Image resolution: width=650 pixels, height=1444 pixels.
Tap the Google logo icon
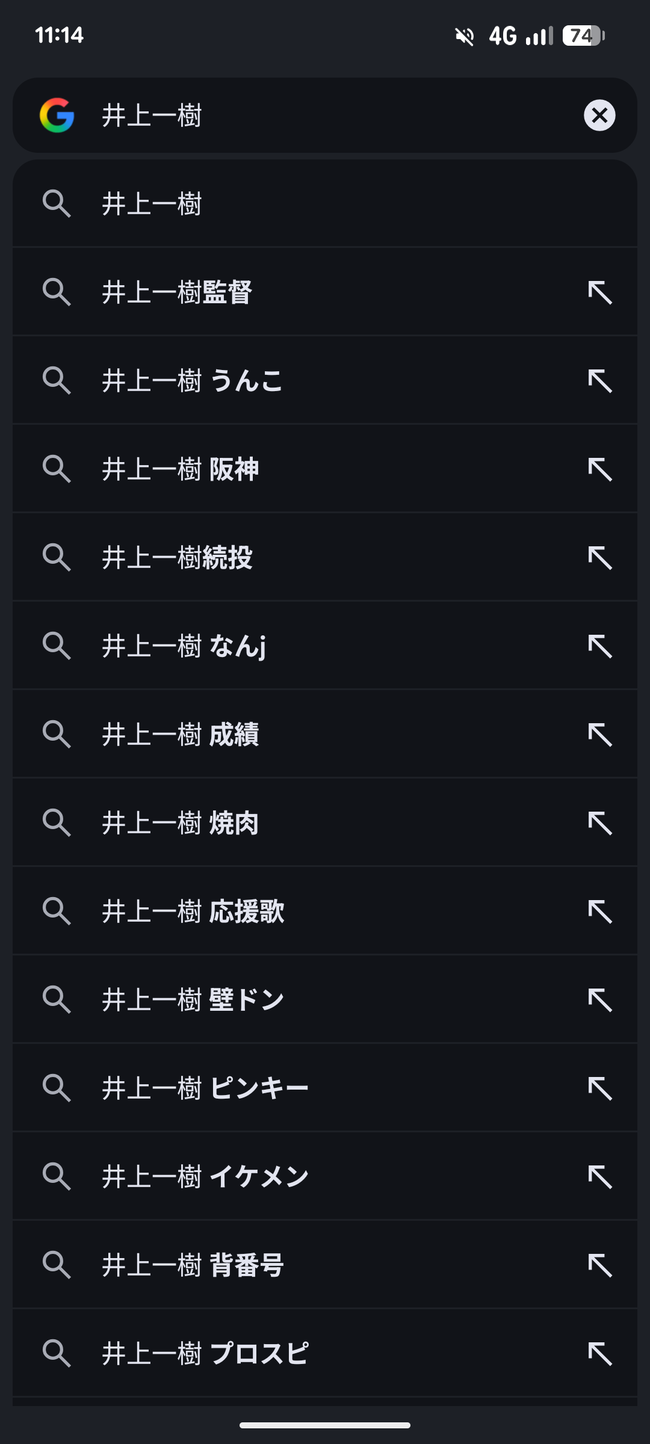(x=57, y=116)
